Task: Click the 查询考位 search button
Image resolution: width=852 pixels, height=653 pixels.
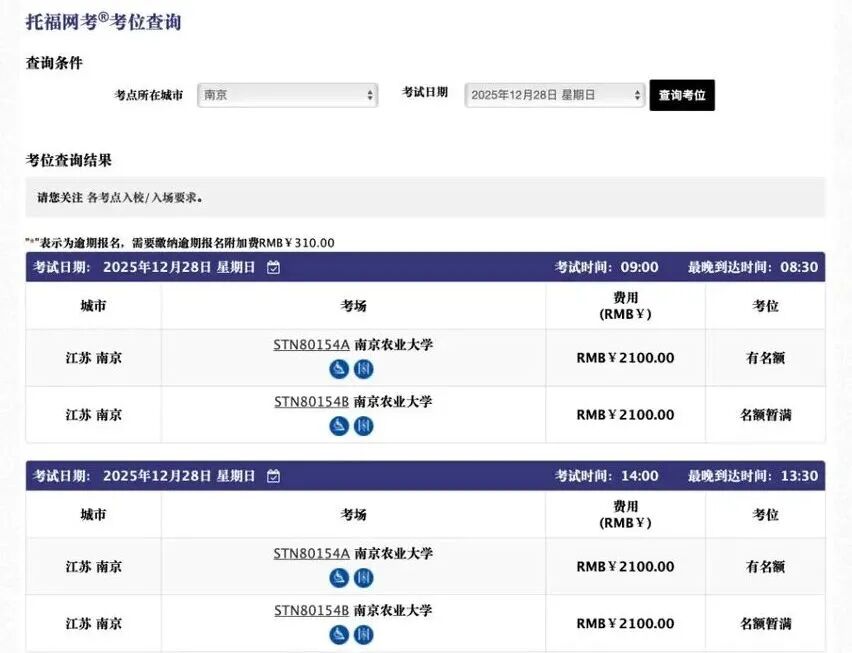Action: tap(682, 95)
